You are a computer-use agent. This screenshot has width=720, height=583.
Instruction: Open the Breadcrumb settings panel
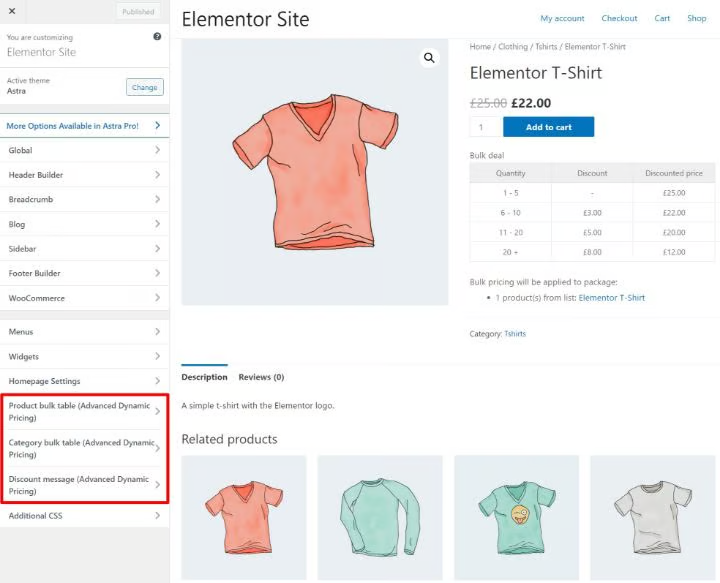point(84,199)
